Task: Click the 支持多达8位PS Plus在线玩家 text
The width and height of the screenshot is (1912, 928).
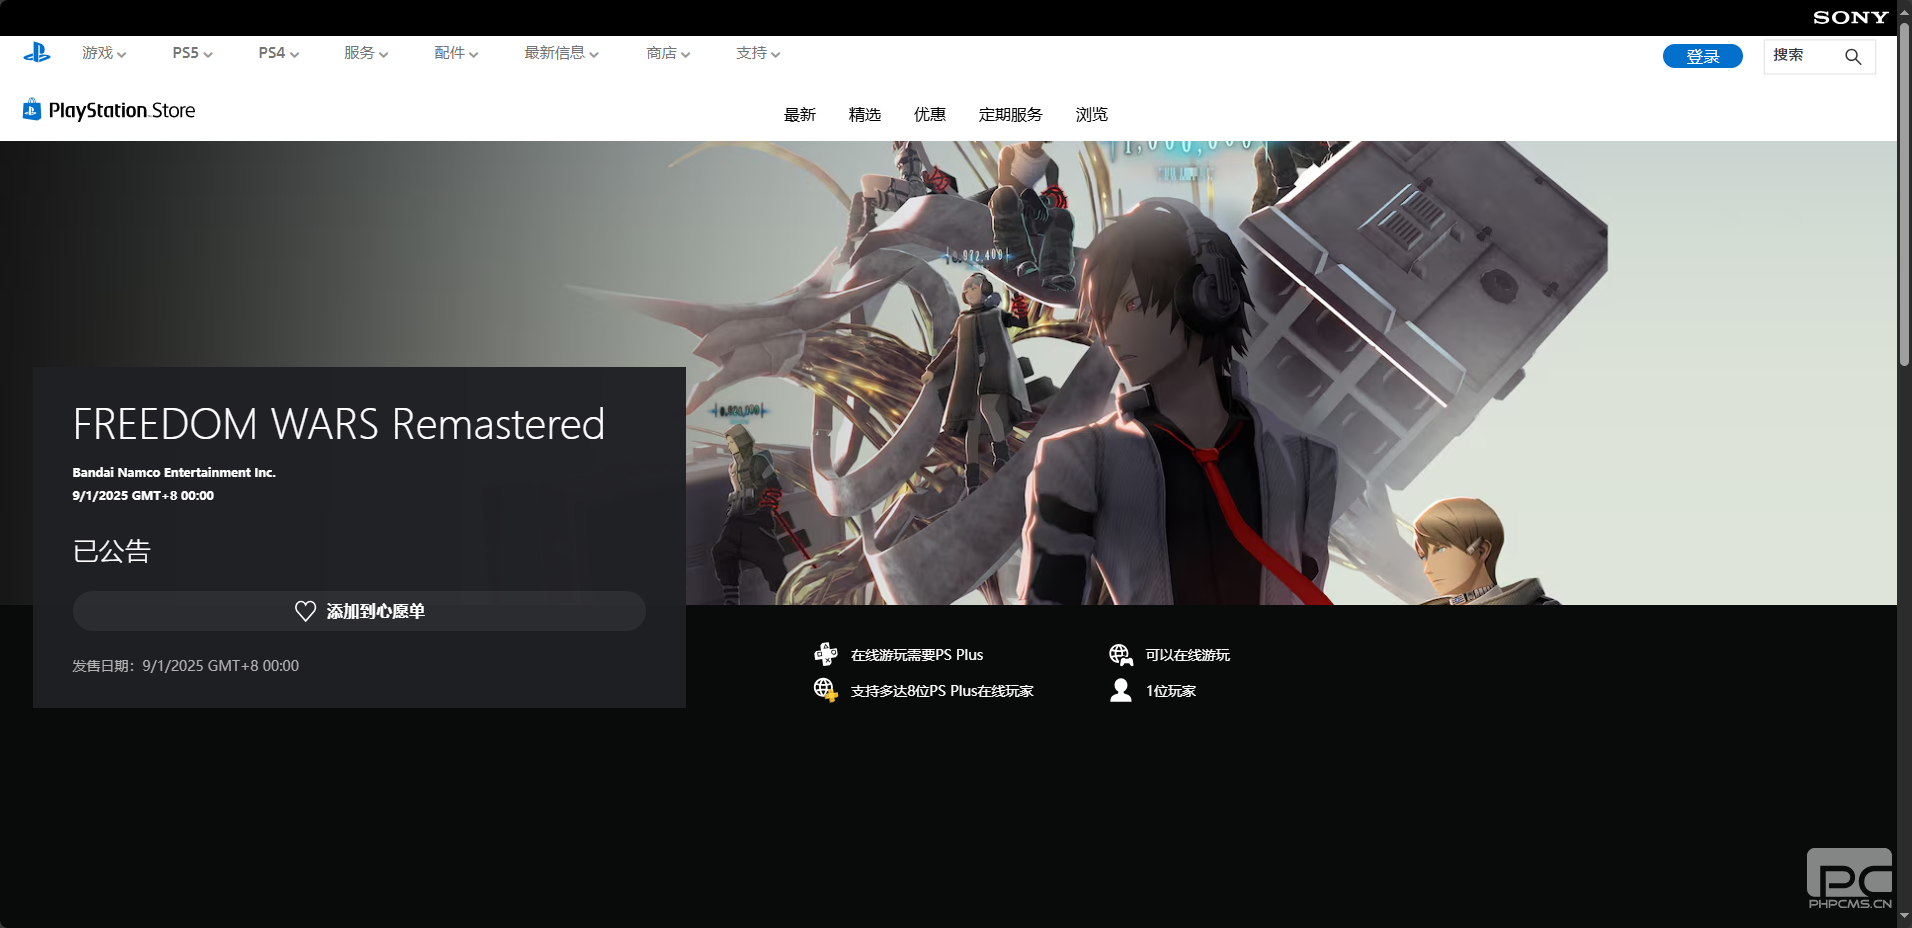Action: coord(942,691)
